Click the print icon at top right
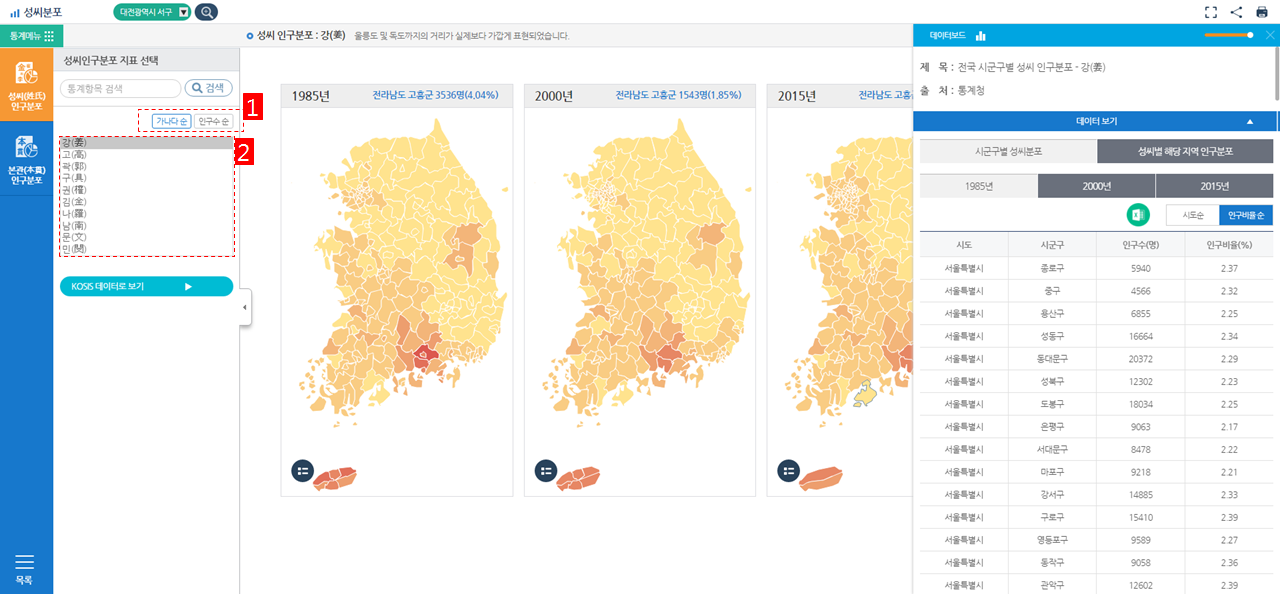1280x594 pixels. [x=1261, y=12]
